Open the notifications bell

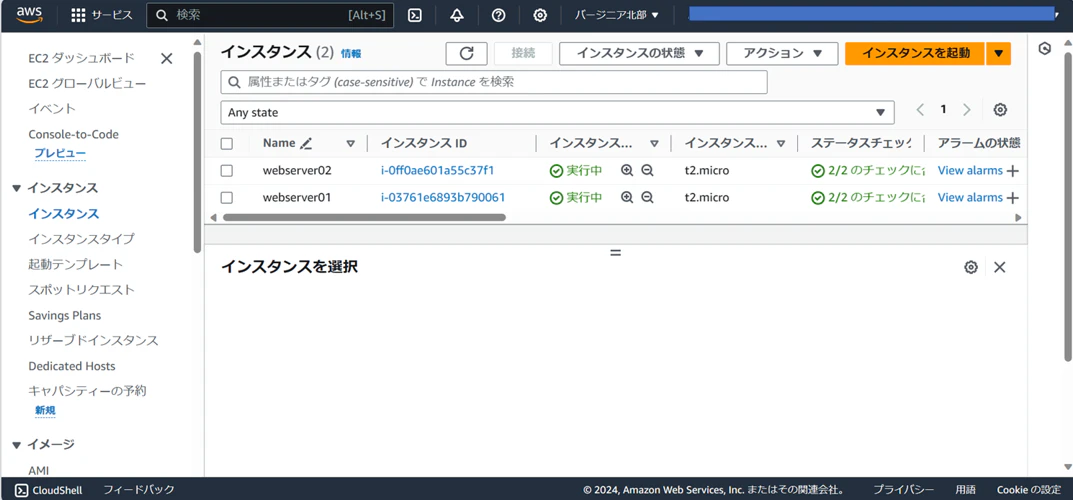click(x=457, y=15)
